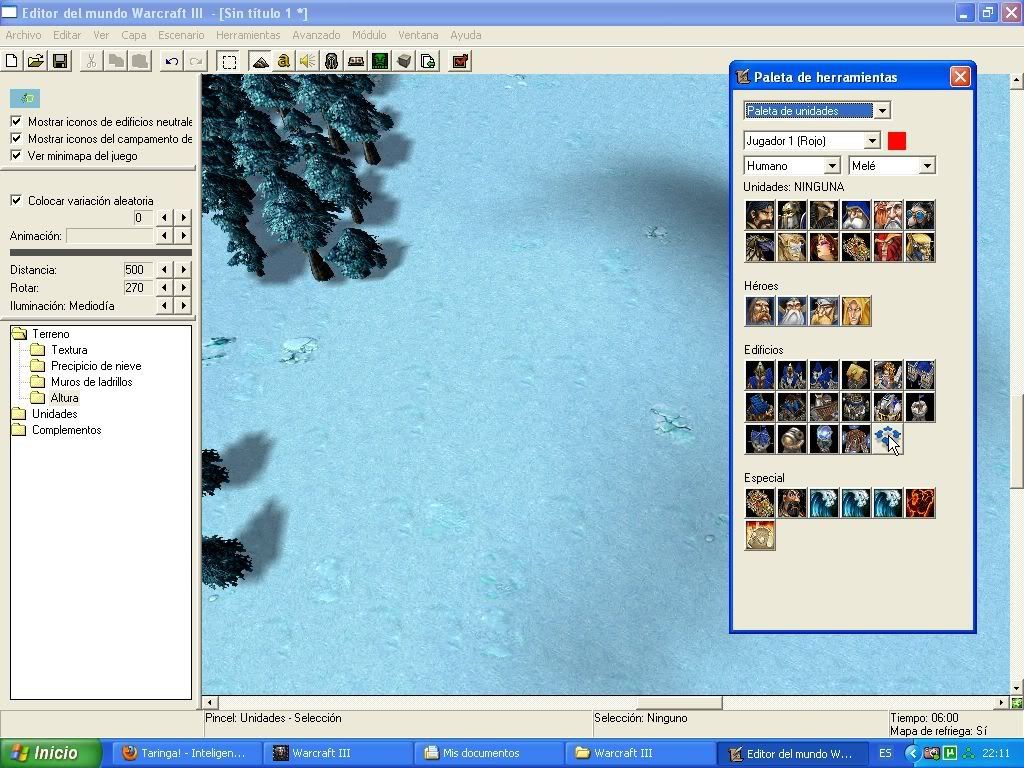
Task: Select the Paladin hero portrait
Action: [x=760, y=311]
